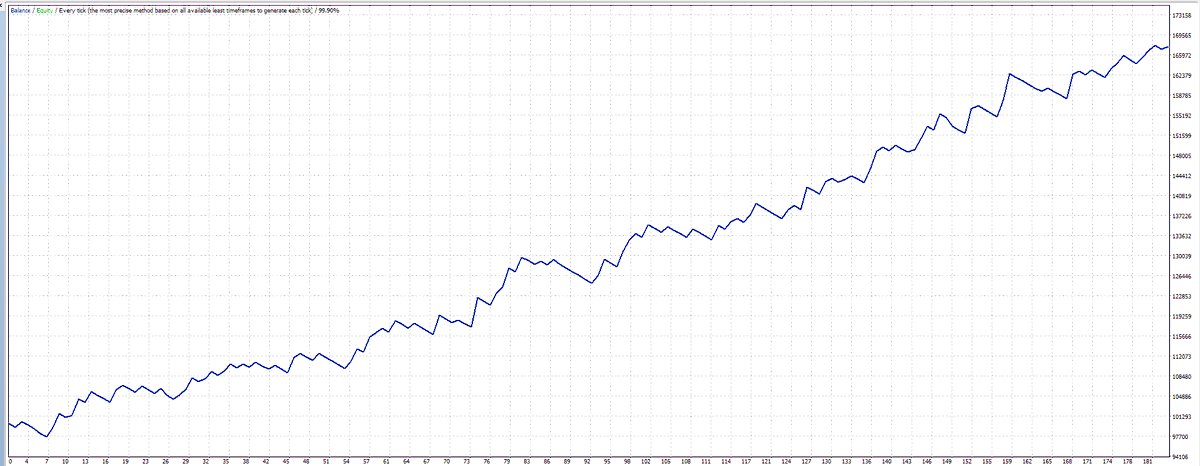Click trade number 92 on the bottom axis
1200x466 pixels.
[x=587, y=462]
